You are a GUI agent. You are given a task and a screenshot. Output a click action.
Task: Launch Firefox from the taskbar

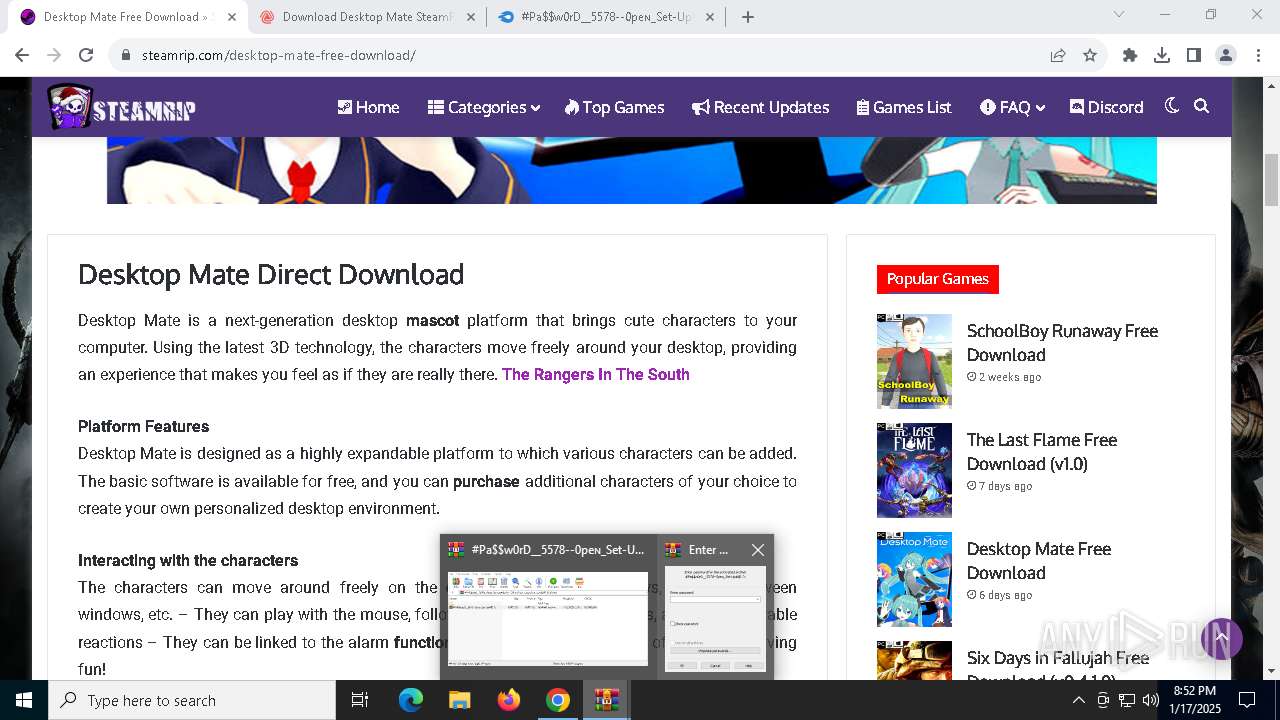pos(509,700)
